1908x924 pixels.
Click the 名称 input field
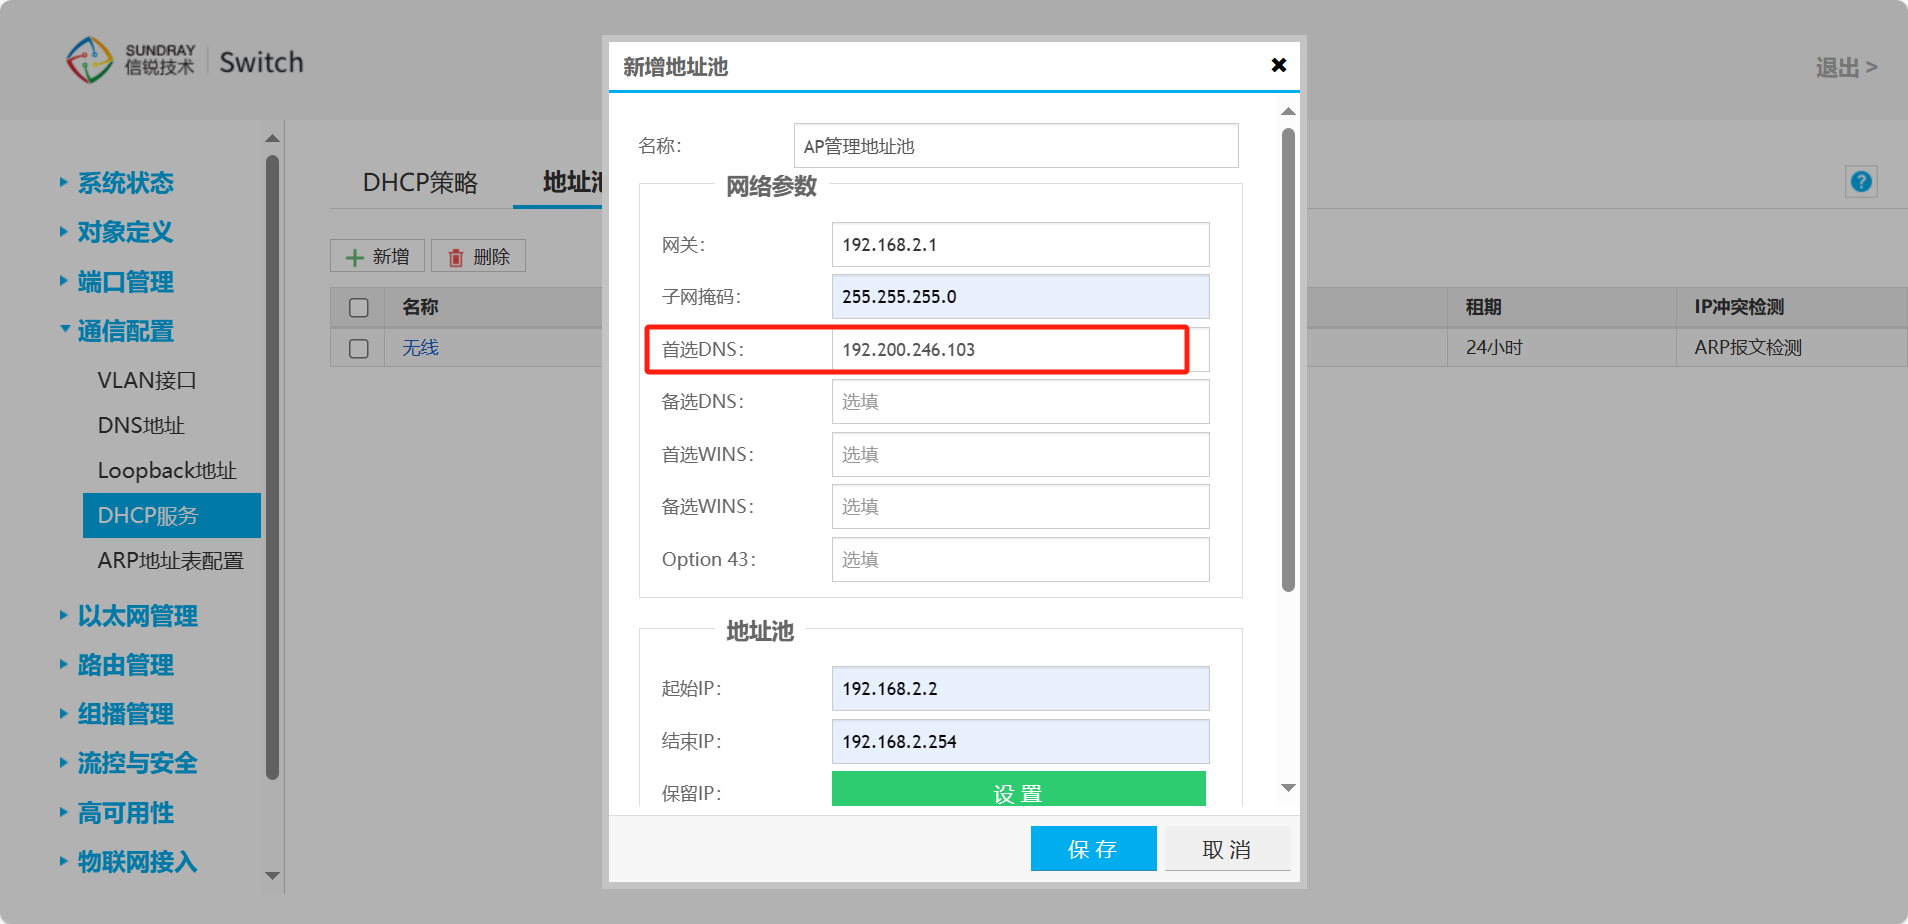click(x=1016, y=146)
